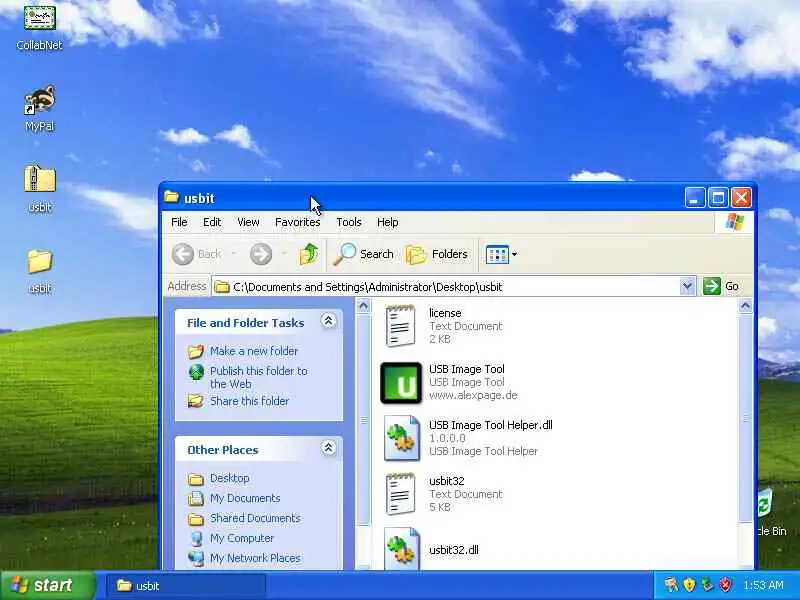Image resolution: width=800 pixels, height=600 pixels.
Task: Click the Forward arrow toolbar button
Action: click(261, 254)
